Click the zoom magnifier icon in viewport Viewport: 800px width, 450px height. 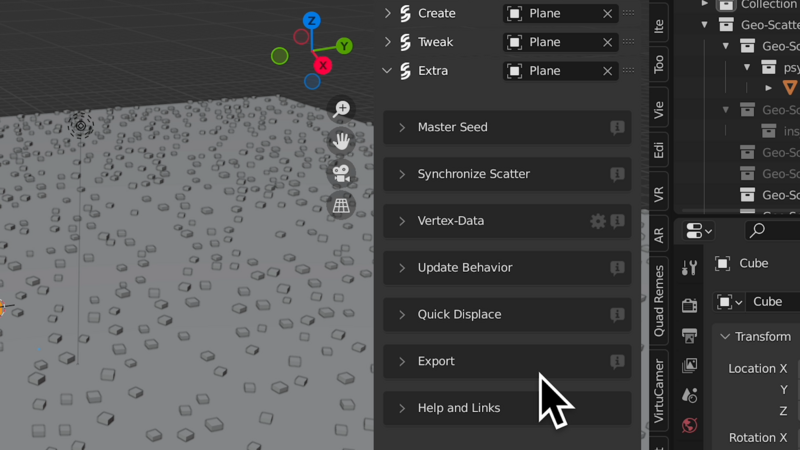(341, 109)
